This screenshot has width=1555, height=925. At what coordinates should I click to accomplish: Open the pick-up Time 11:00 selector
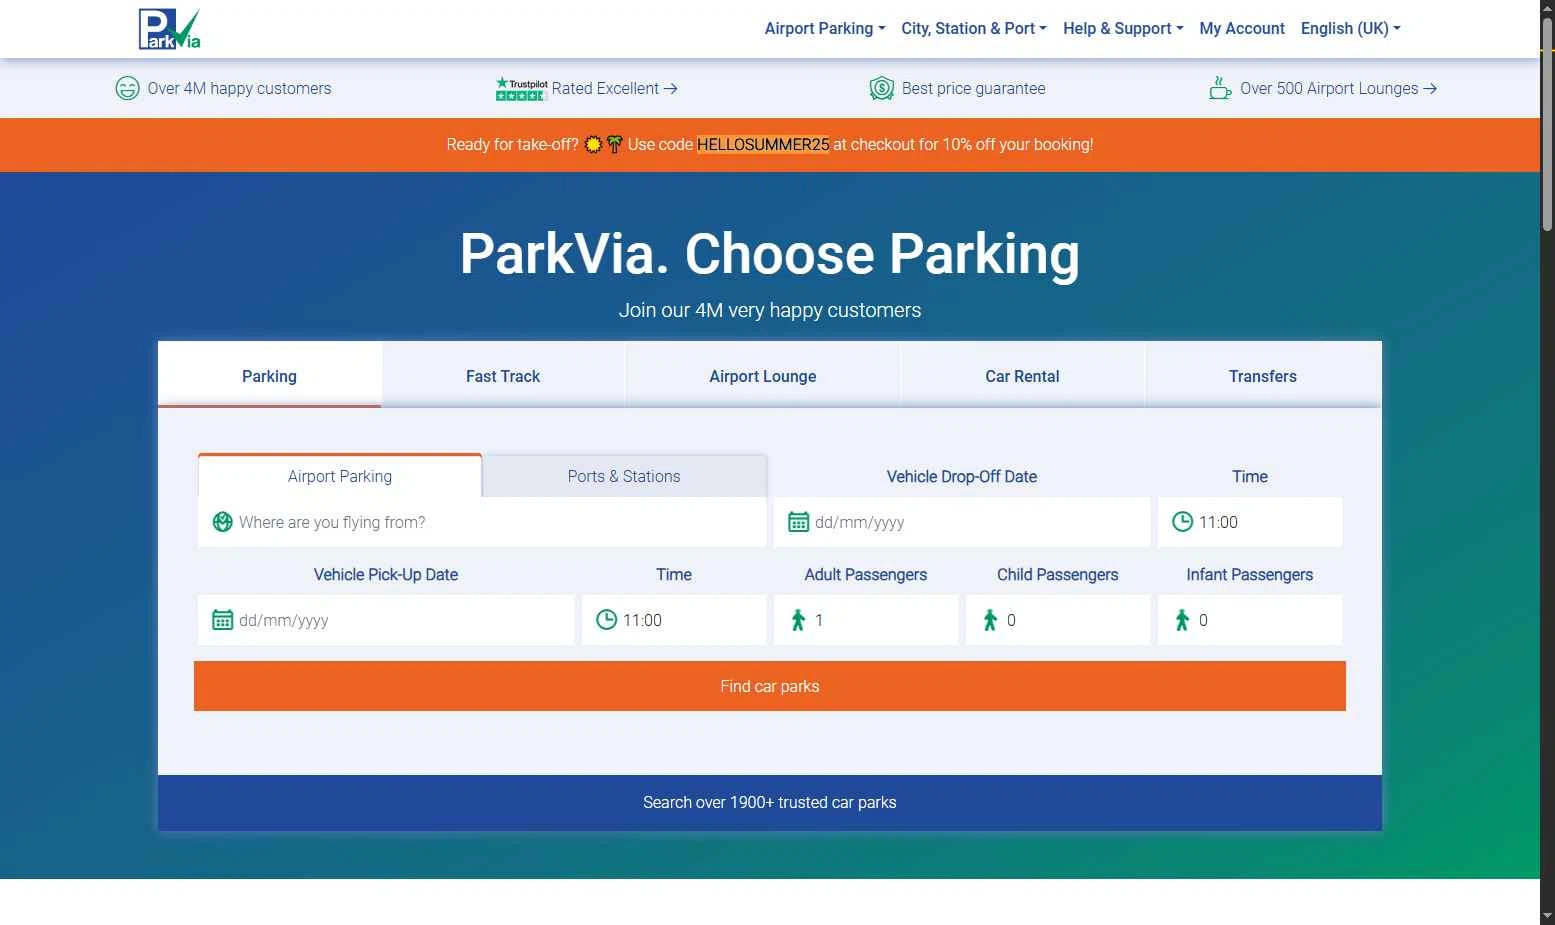coord(674,620)
